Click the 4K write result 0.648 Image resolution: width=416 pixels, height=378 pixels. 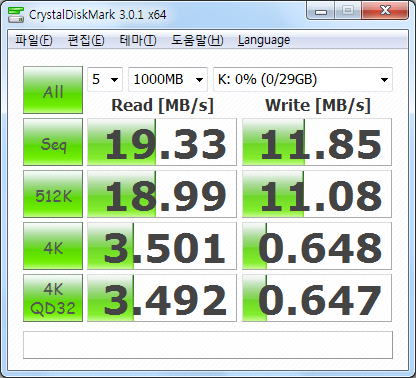(317, 246)
